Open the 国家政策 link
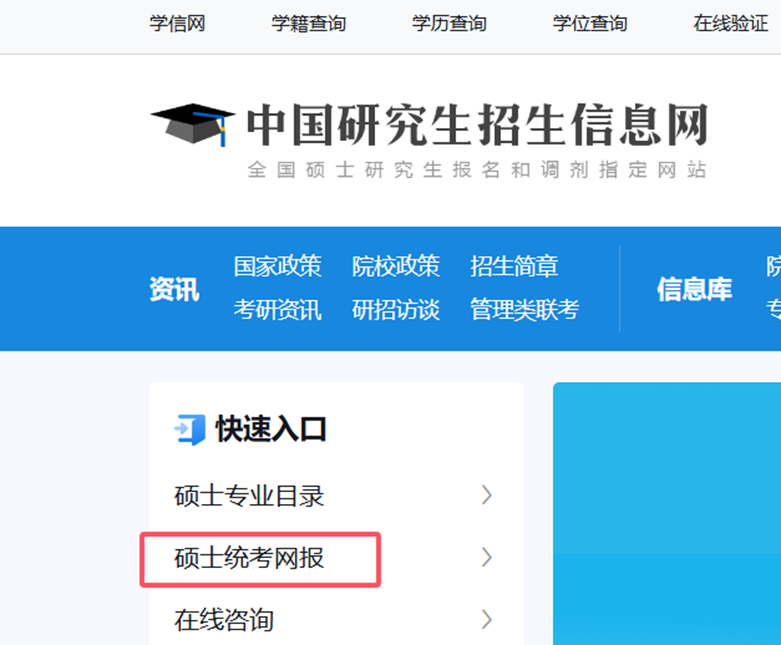The image size is (781, 645). tap(277, 266)
